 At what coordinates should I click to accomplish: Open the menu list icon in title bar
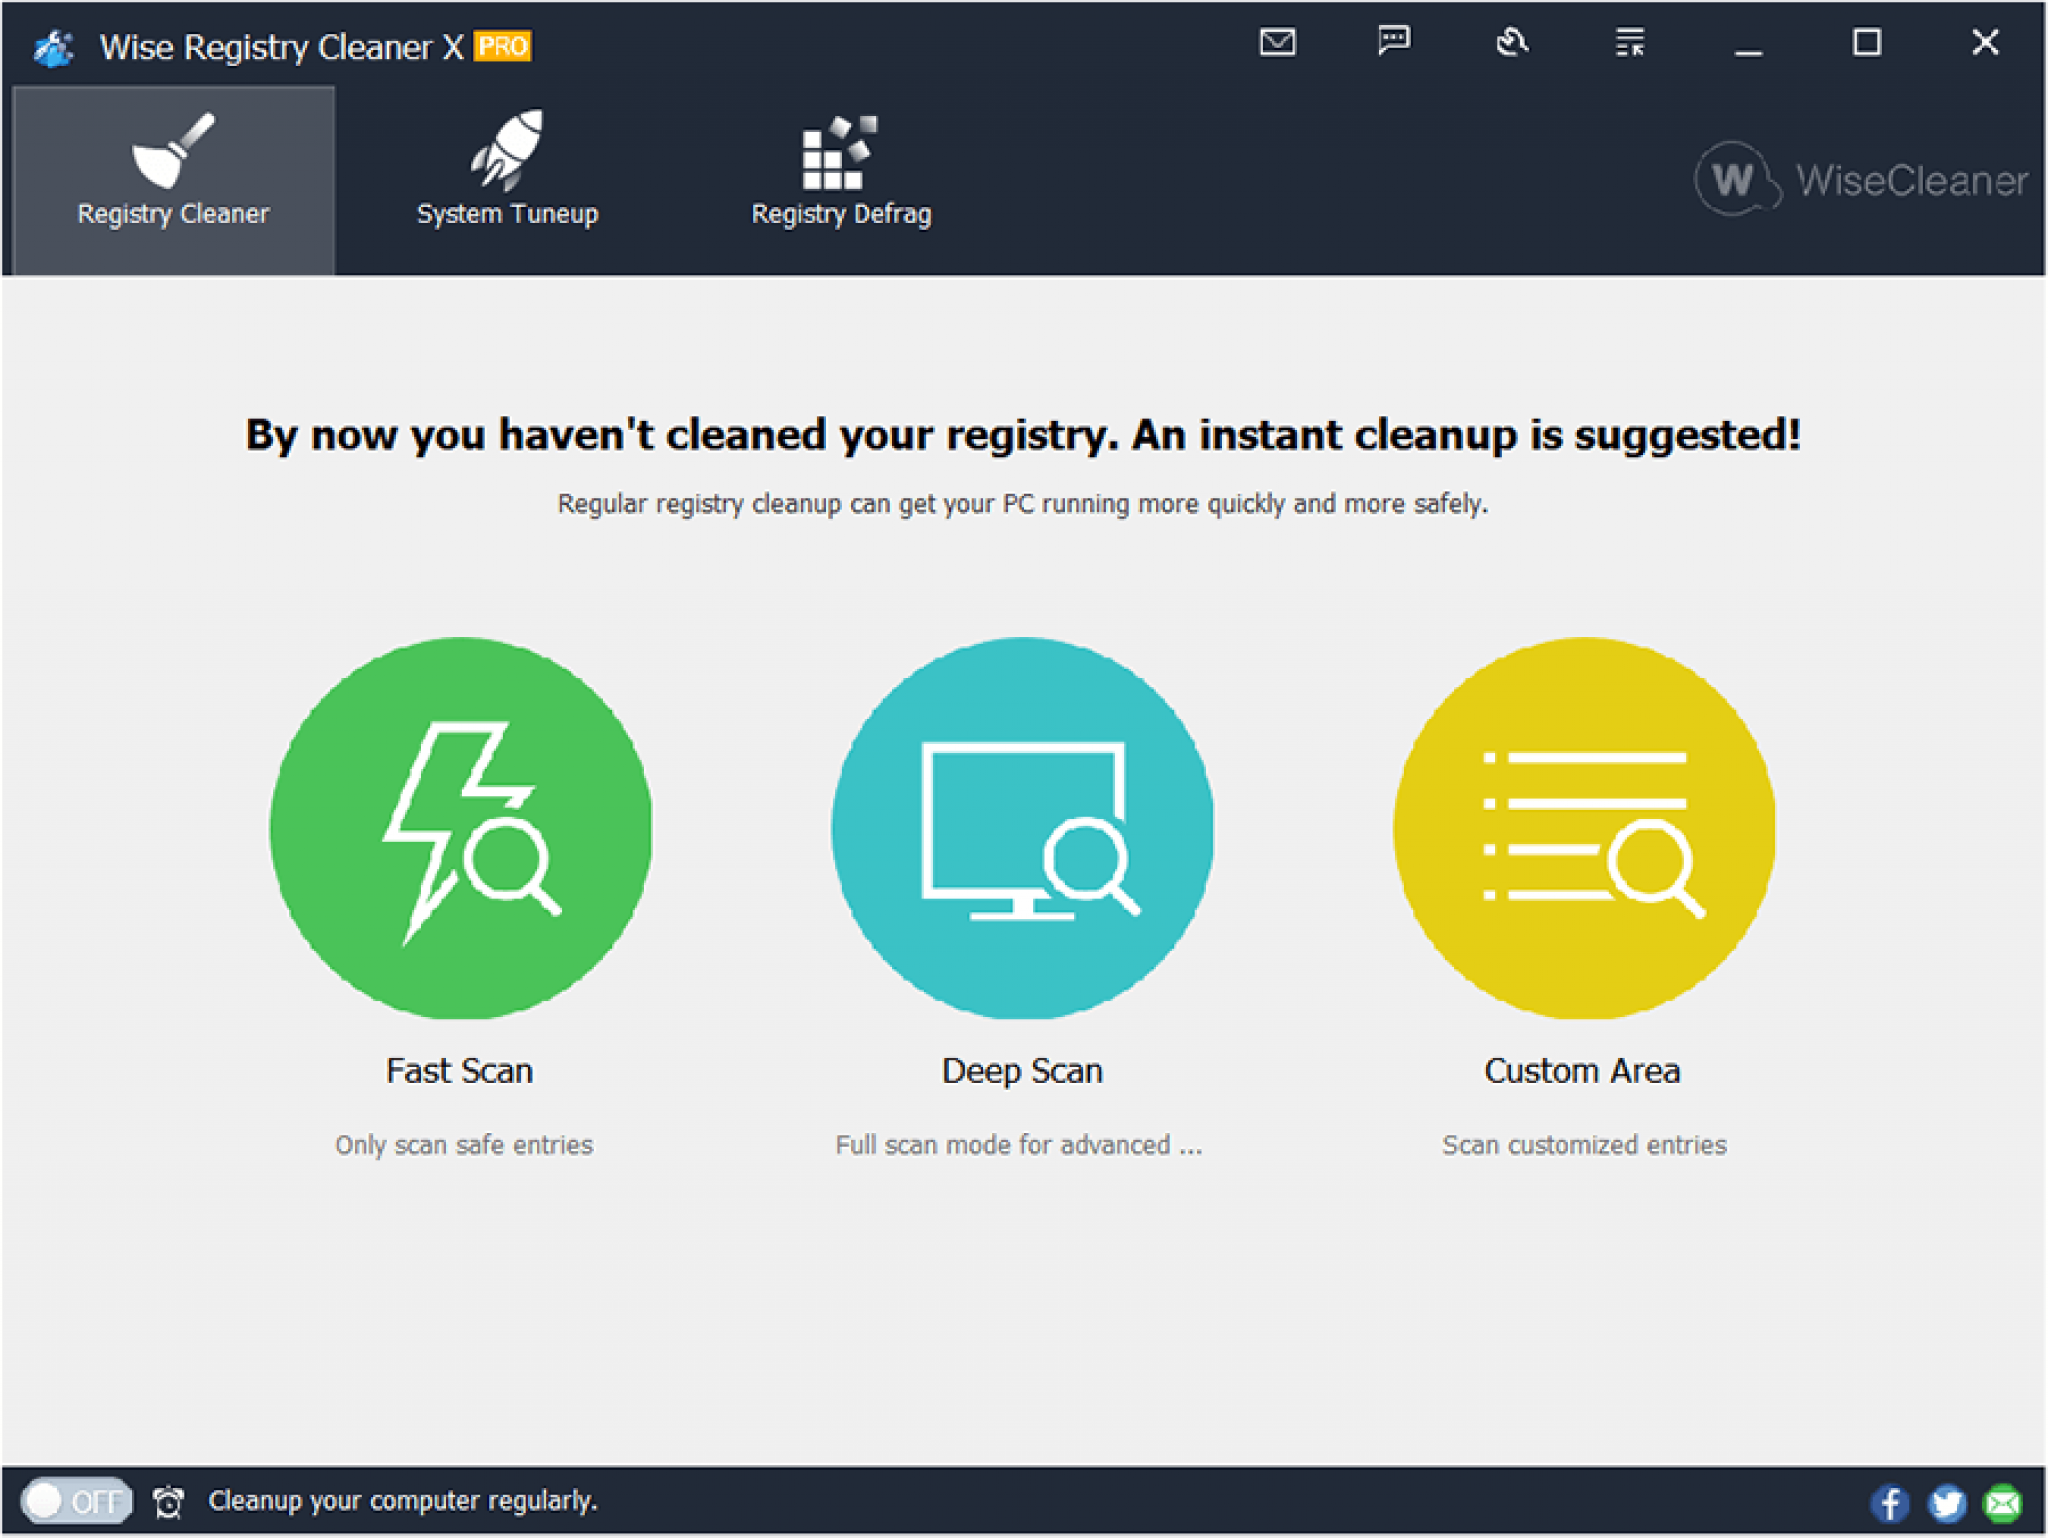pyautogui.click(x=1630, y=42)
